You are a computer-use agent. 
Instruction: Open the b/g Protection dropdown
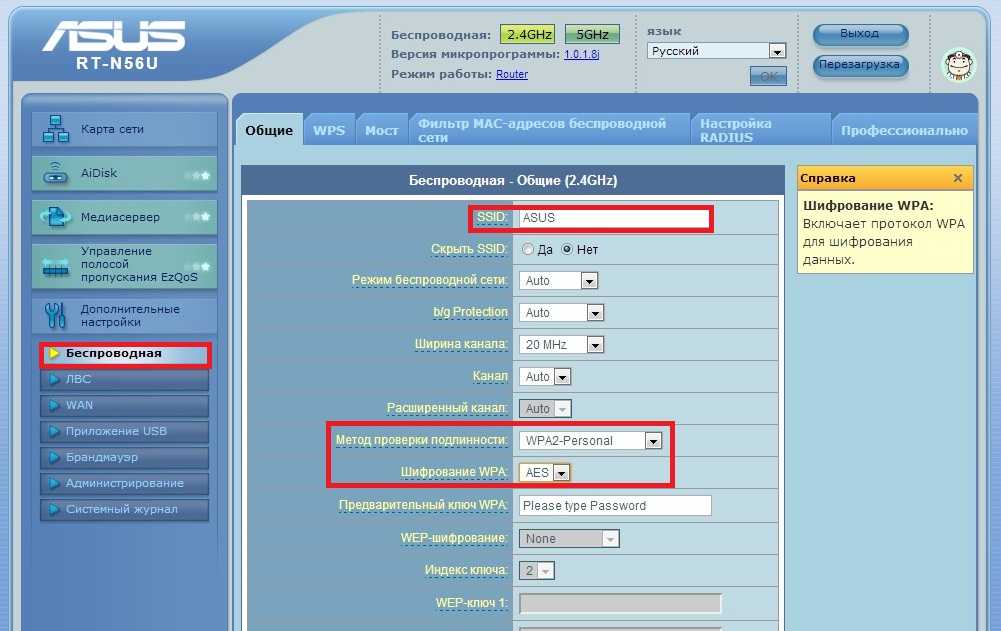(561, 312)
